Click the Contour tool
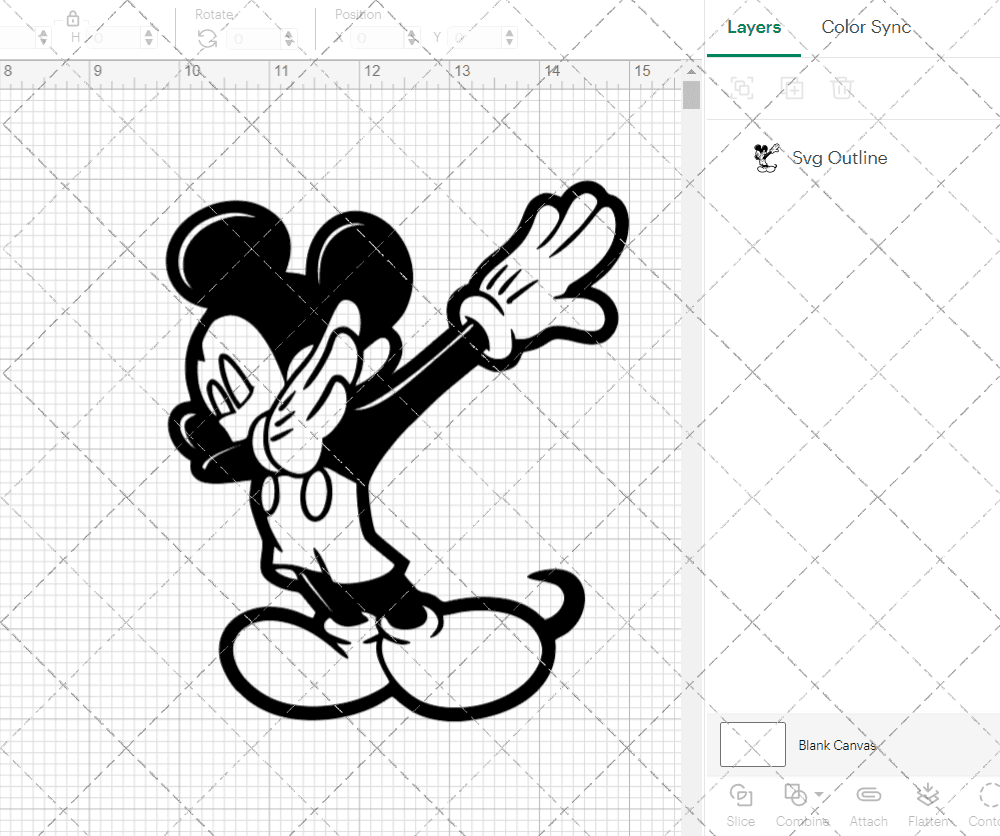The image size is (1000, 836). (985, 805)
